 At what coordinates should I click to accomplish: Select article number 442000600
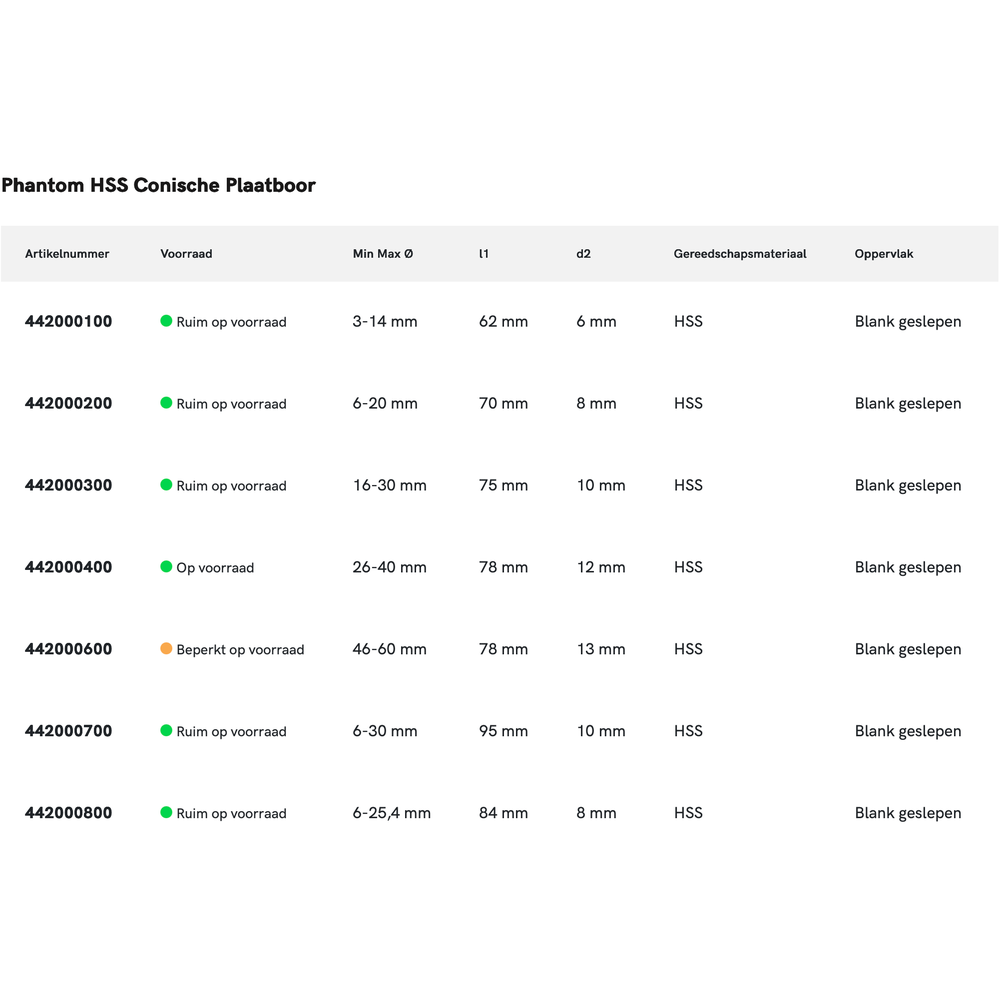tap(69, 650)
